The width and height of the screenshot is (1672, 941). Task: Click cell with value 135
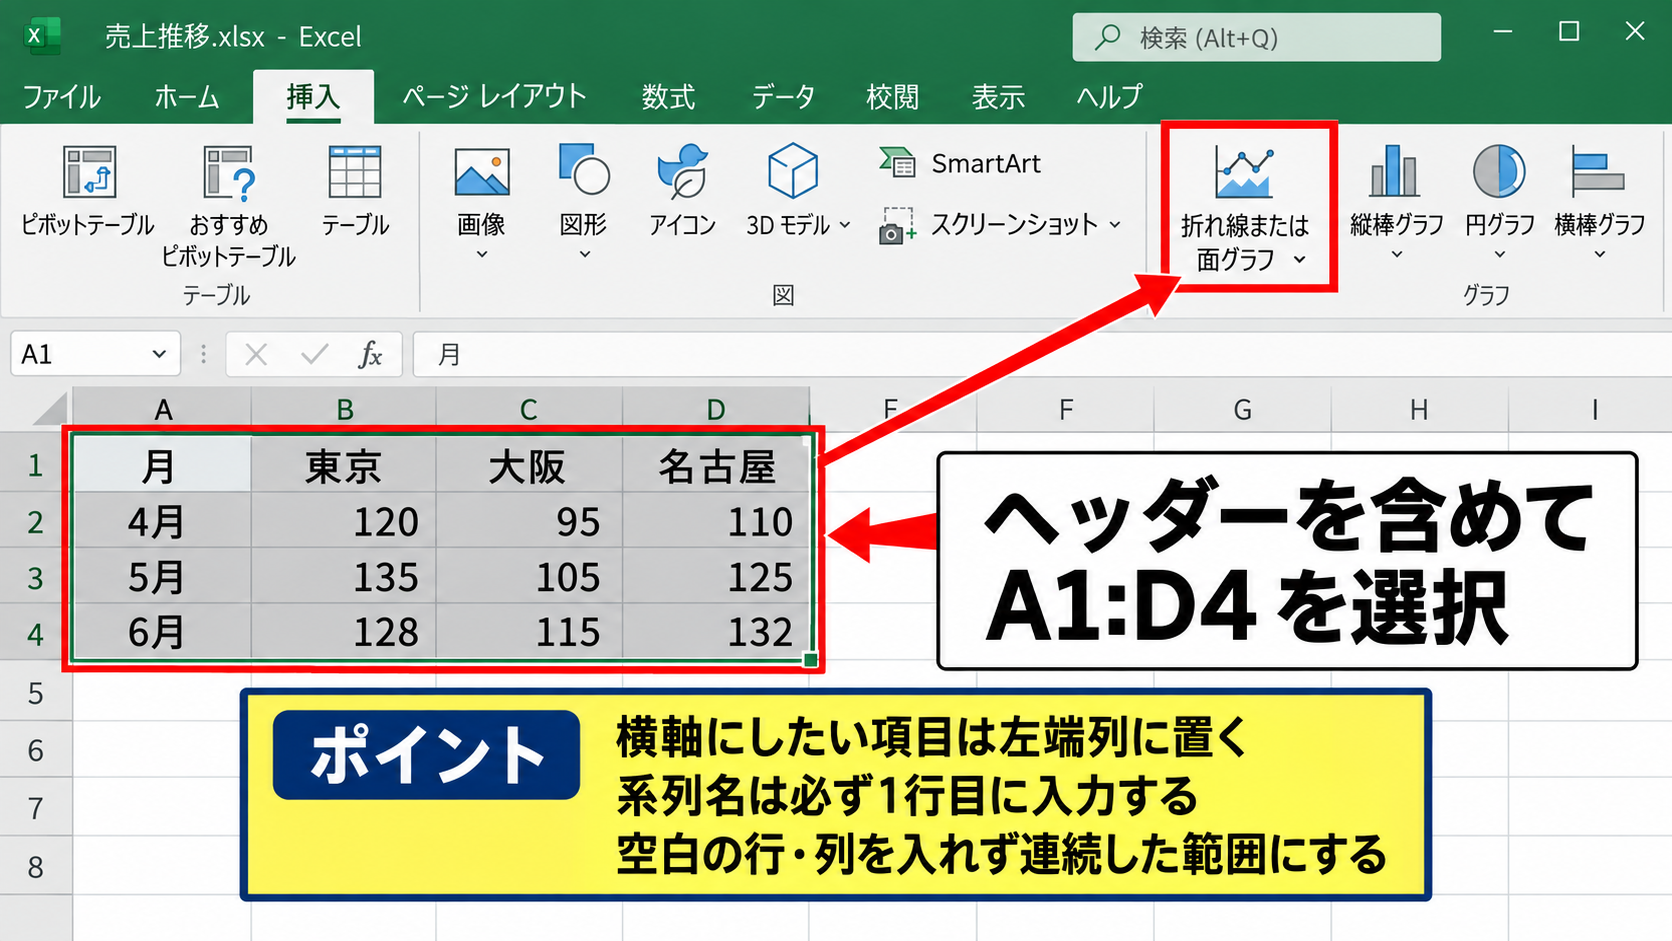pos(343,577)
